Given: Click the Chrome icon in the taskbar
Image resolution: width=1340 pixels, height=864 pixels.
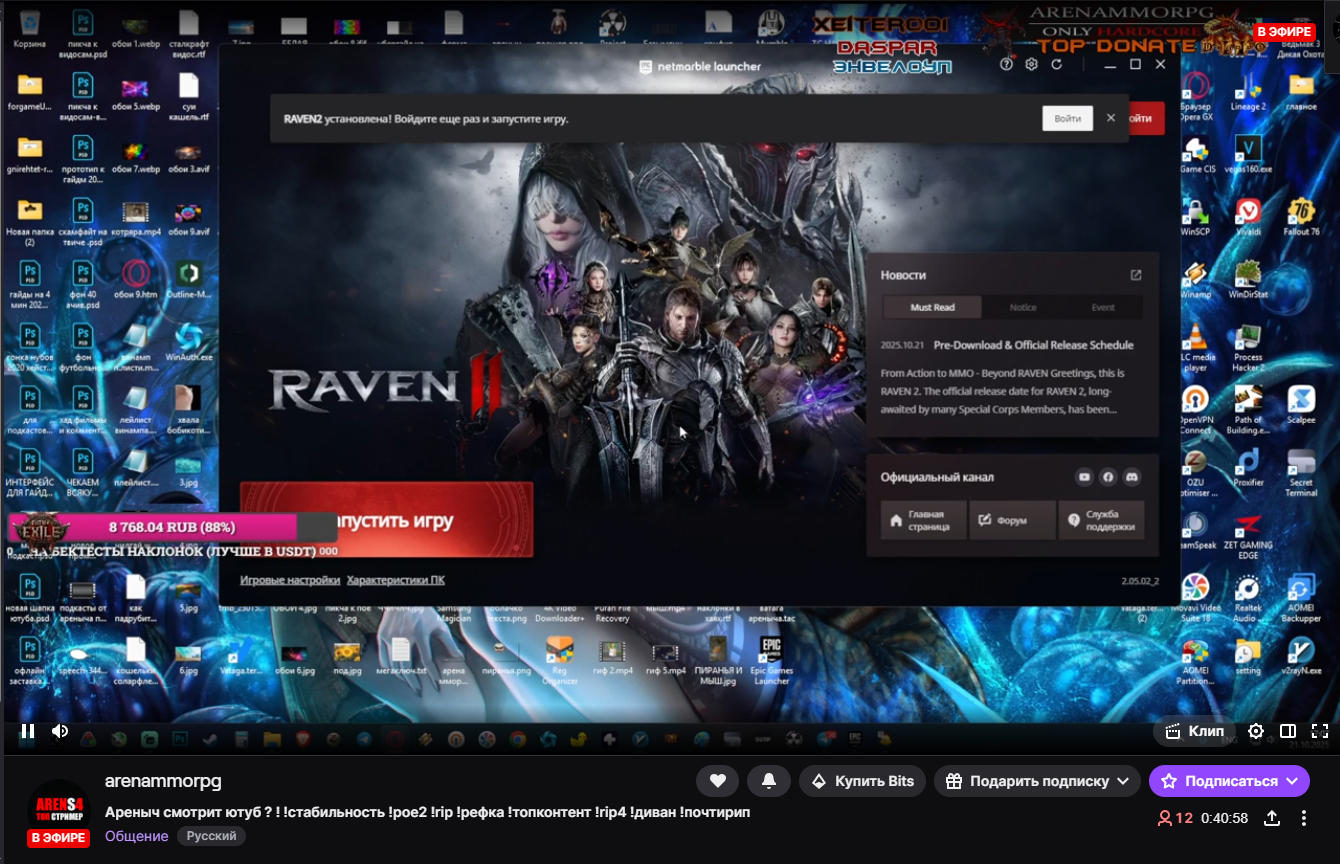Looking at the screenshot, I should (x=518, y=739).
